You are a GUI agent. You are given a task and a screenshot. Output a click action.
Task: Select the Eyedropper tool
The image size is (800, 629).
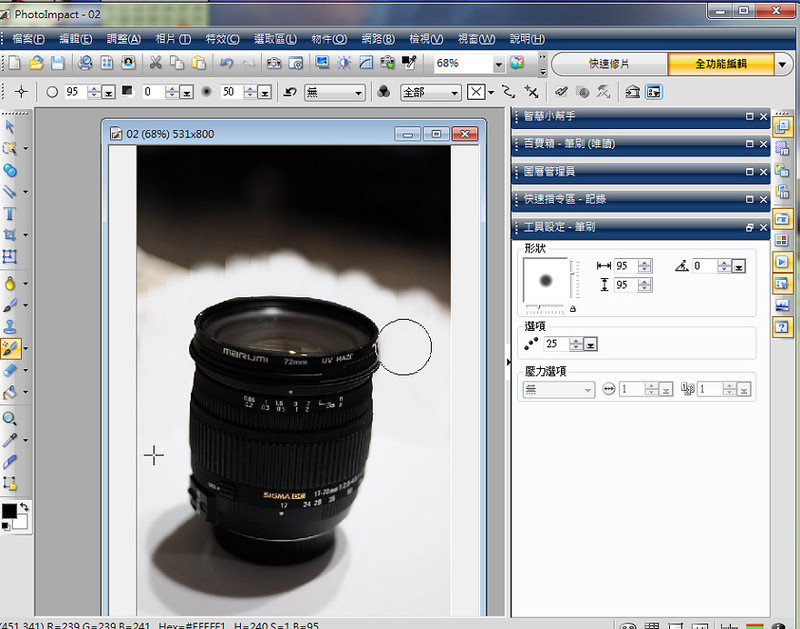10,440
